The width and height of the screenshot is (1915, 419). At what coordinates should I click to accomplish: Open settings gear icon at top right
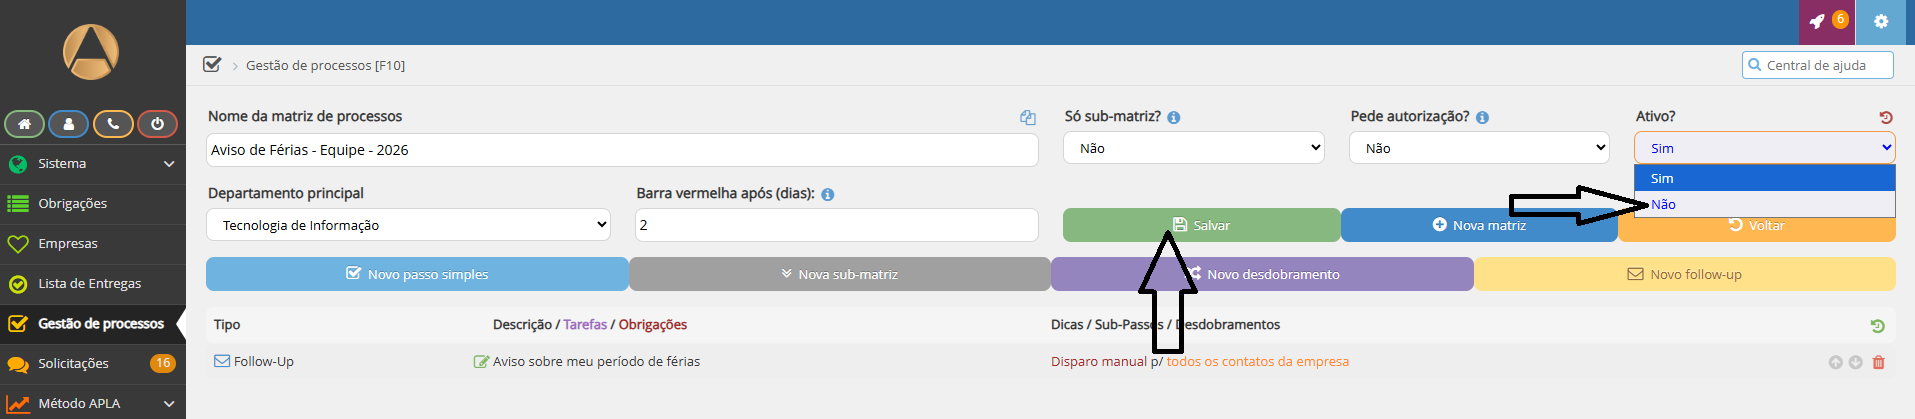point(1881,21)
